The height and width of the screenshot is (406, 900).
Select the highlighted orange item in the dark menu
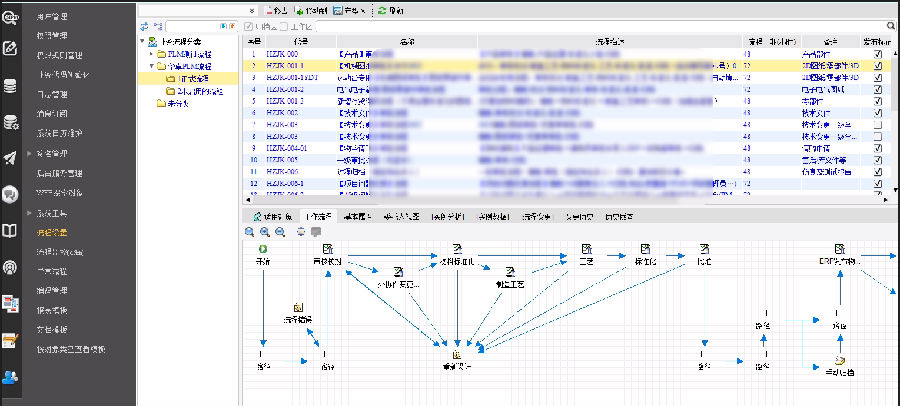point(52,233)
